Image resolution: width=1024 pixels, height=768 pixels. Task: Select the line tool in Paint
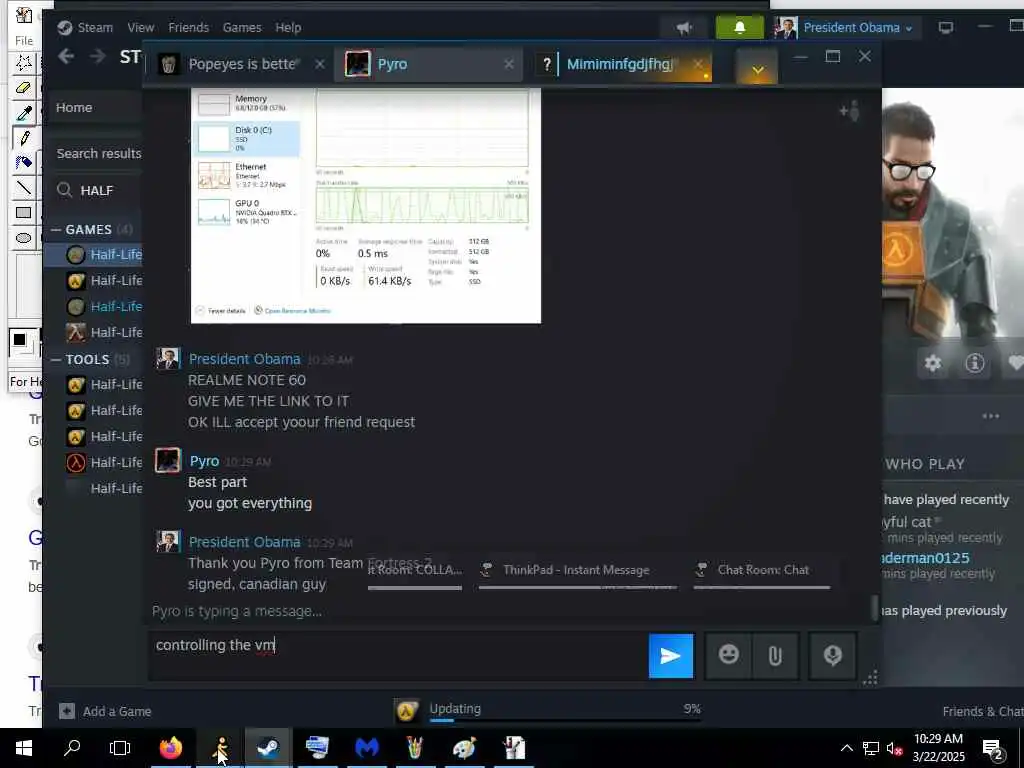pyautogui.click(x=24, y=188)
